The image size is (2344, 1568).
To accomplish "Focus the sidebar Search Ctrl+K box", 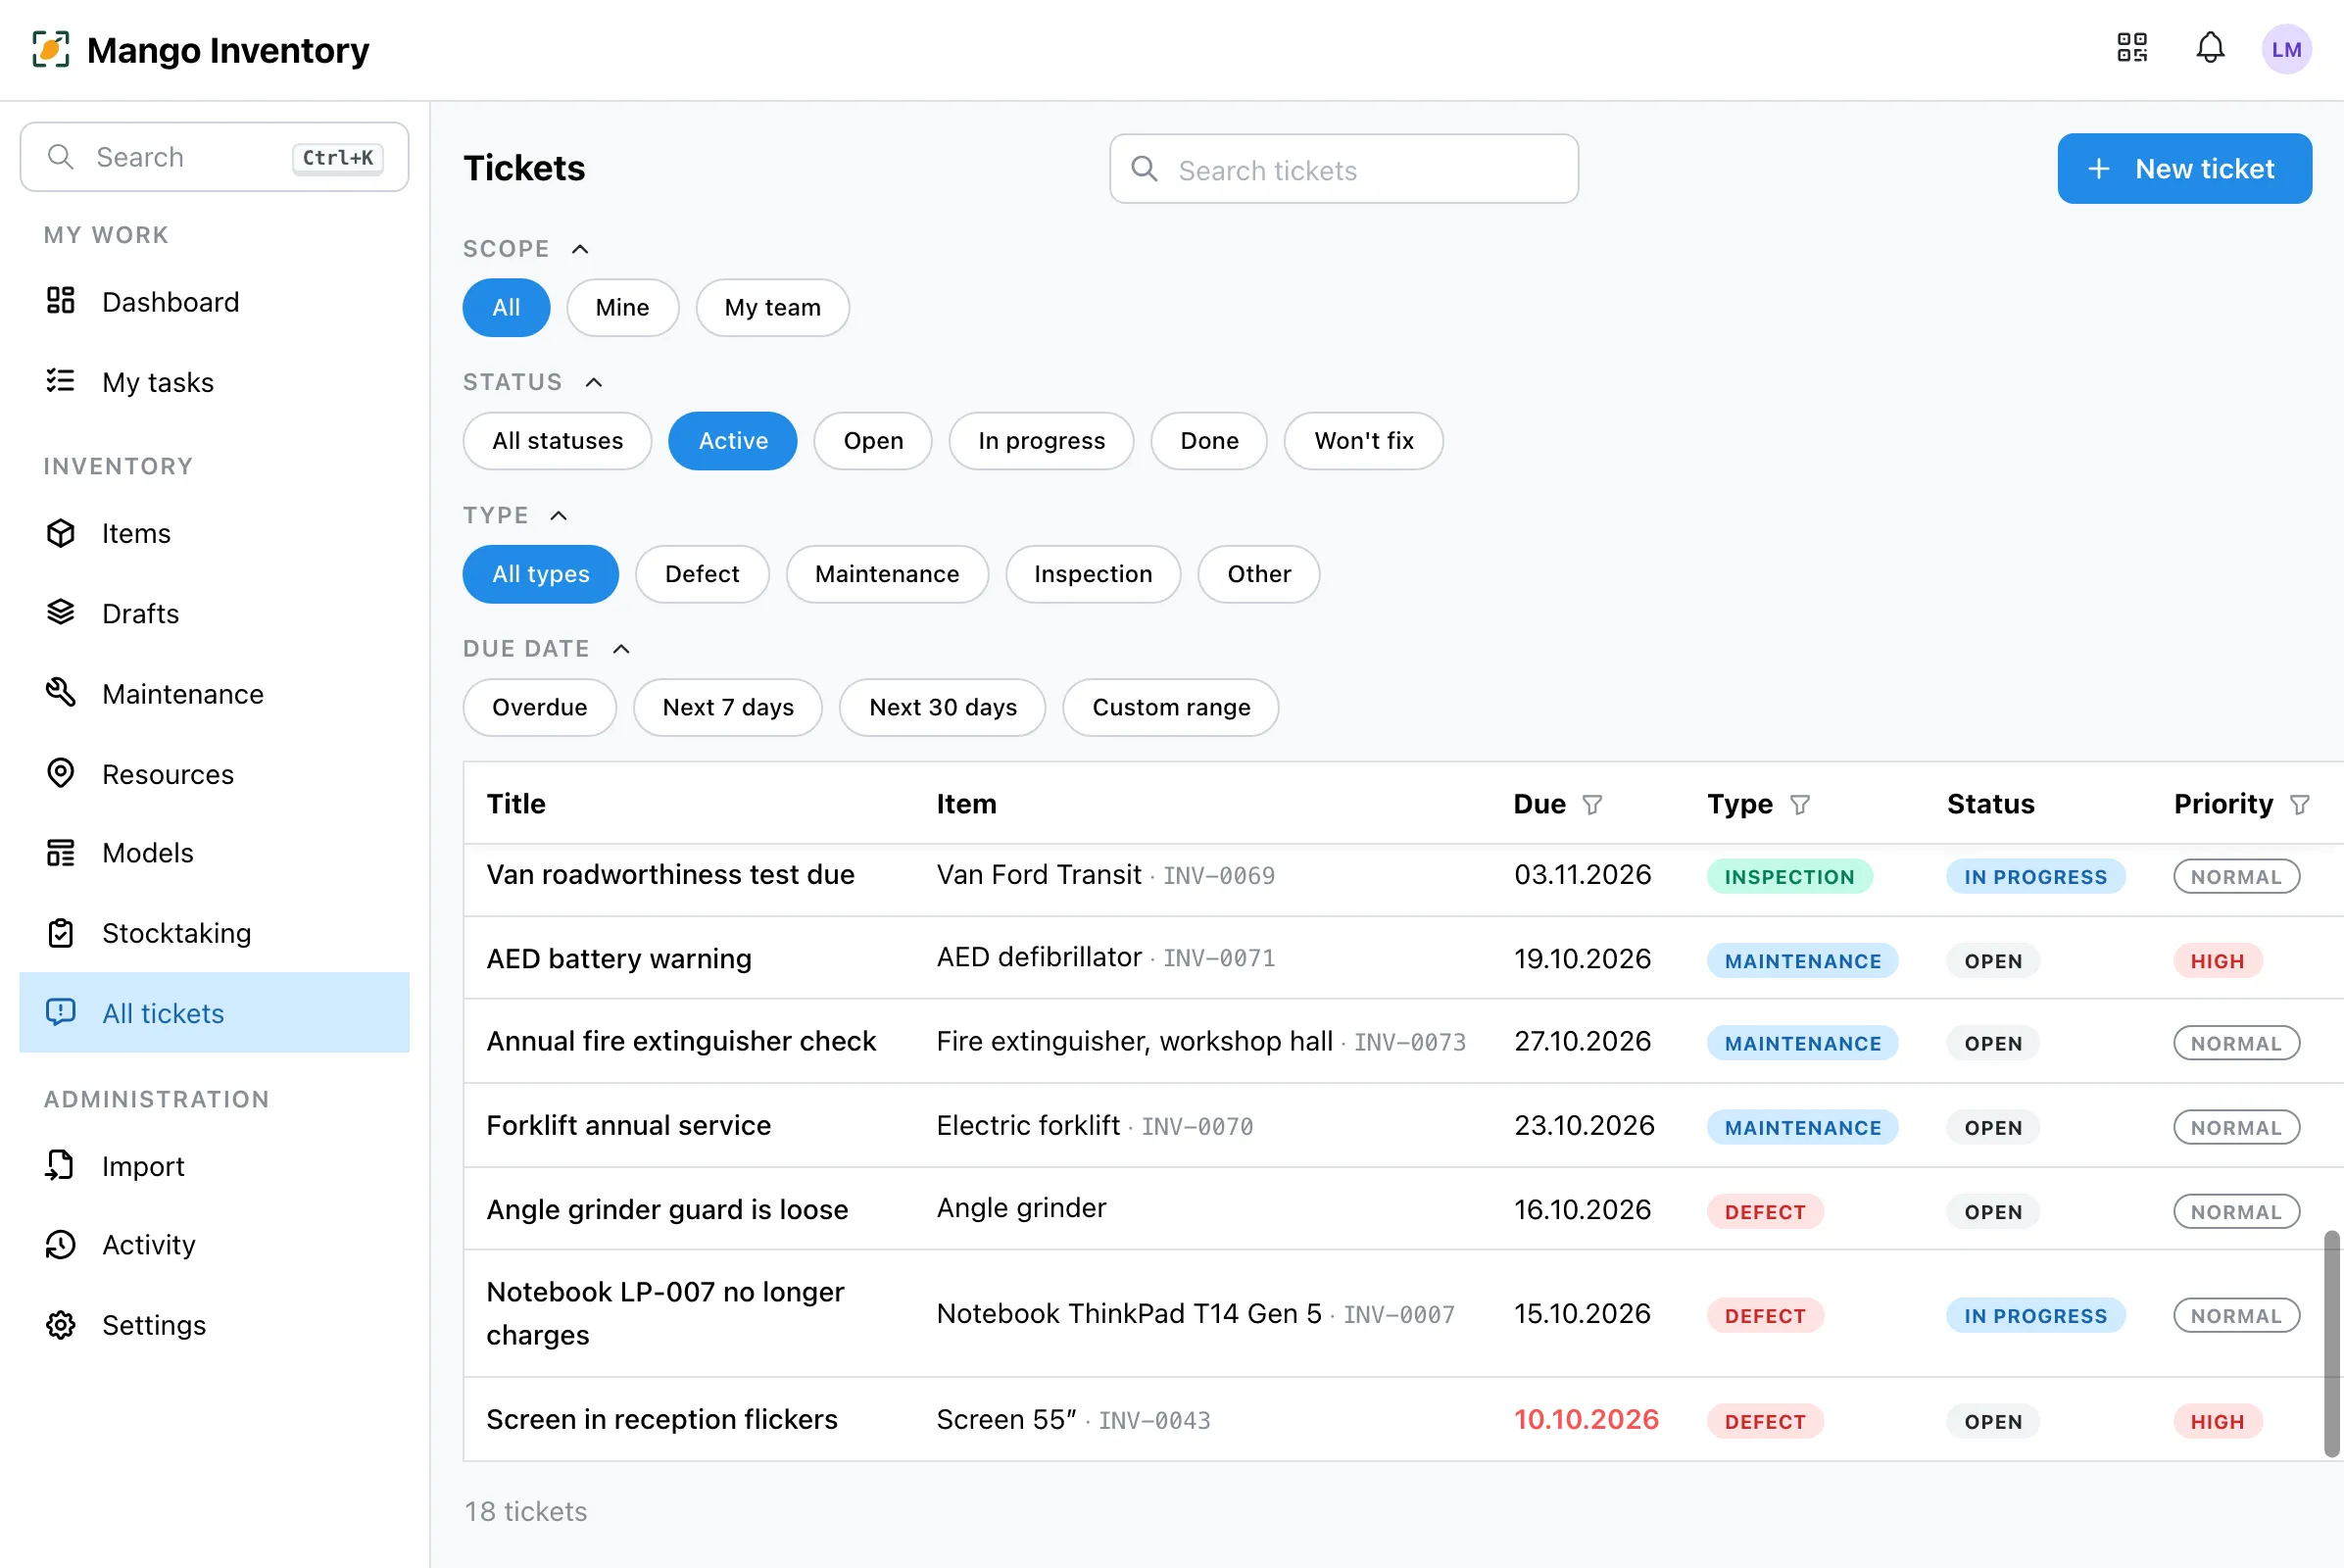I will 214,157.
